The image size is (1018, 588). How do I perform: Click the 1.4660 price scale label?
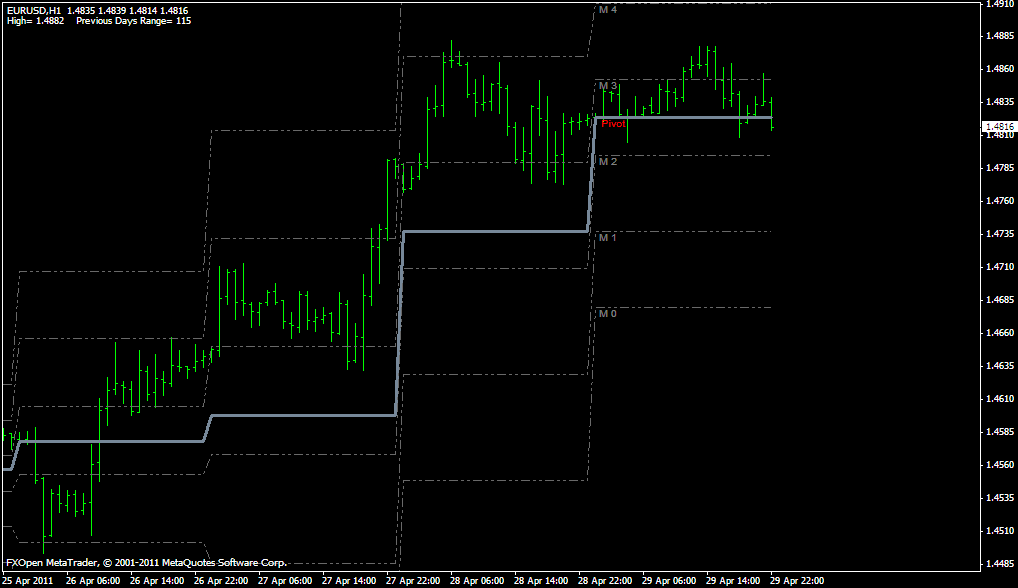point(1000,333)
